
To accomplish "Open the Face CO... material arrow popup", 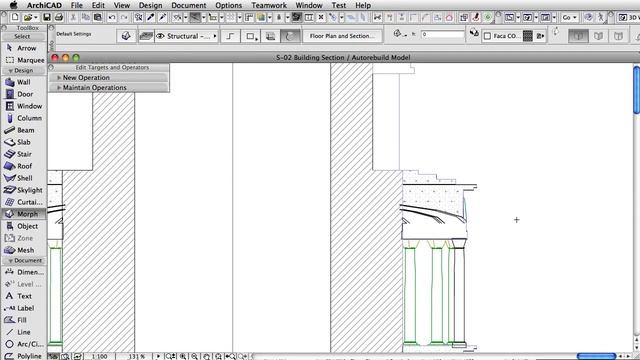I will click(540, 36).
